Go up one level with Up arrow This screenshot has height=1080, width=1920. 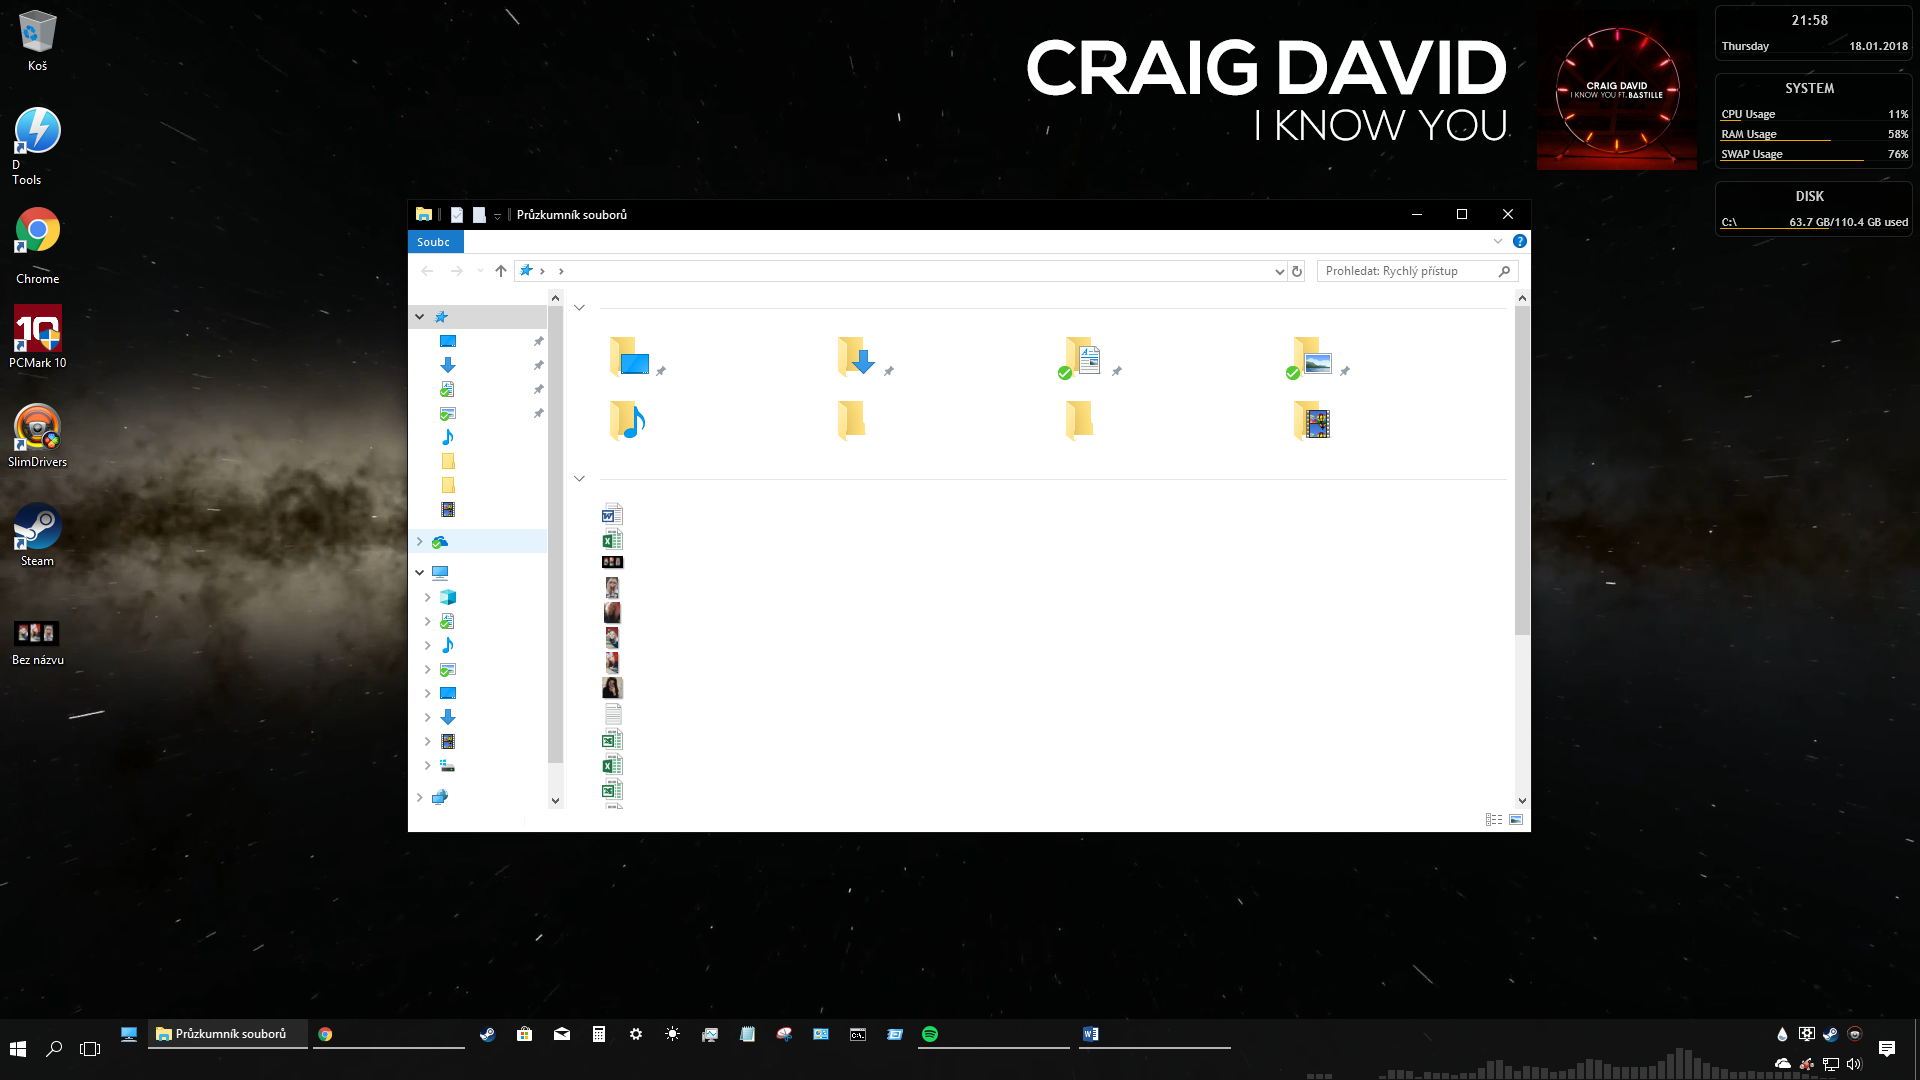(x=501, y=271)
